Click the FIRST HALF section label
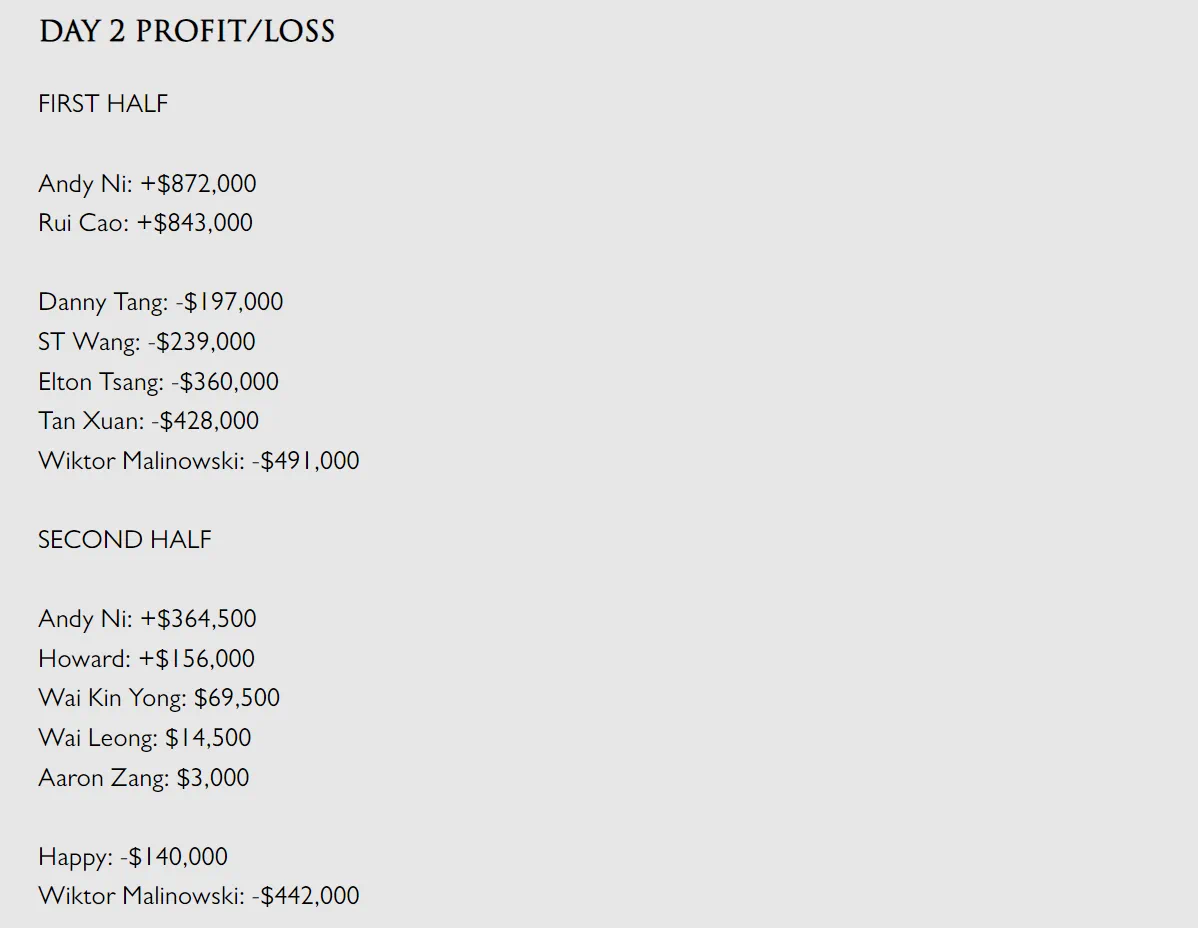Image resolution: width=1198 pixels, height=928 pixels. pos(103,104)
